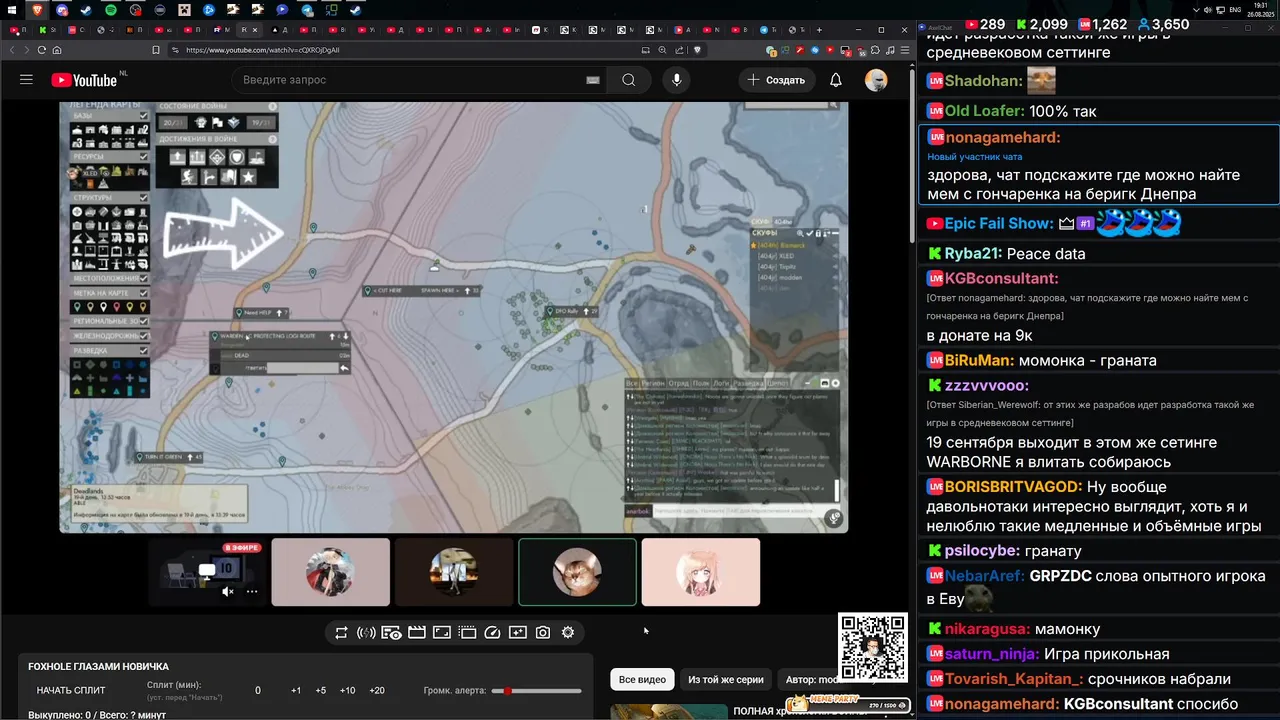The width and height of the screenshot is (1280, 720).
Task: Start voice search with the microphone
Action: click(676, 80)
